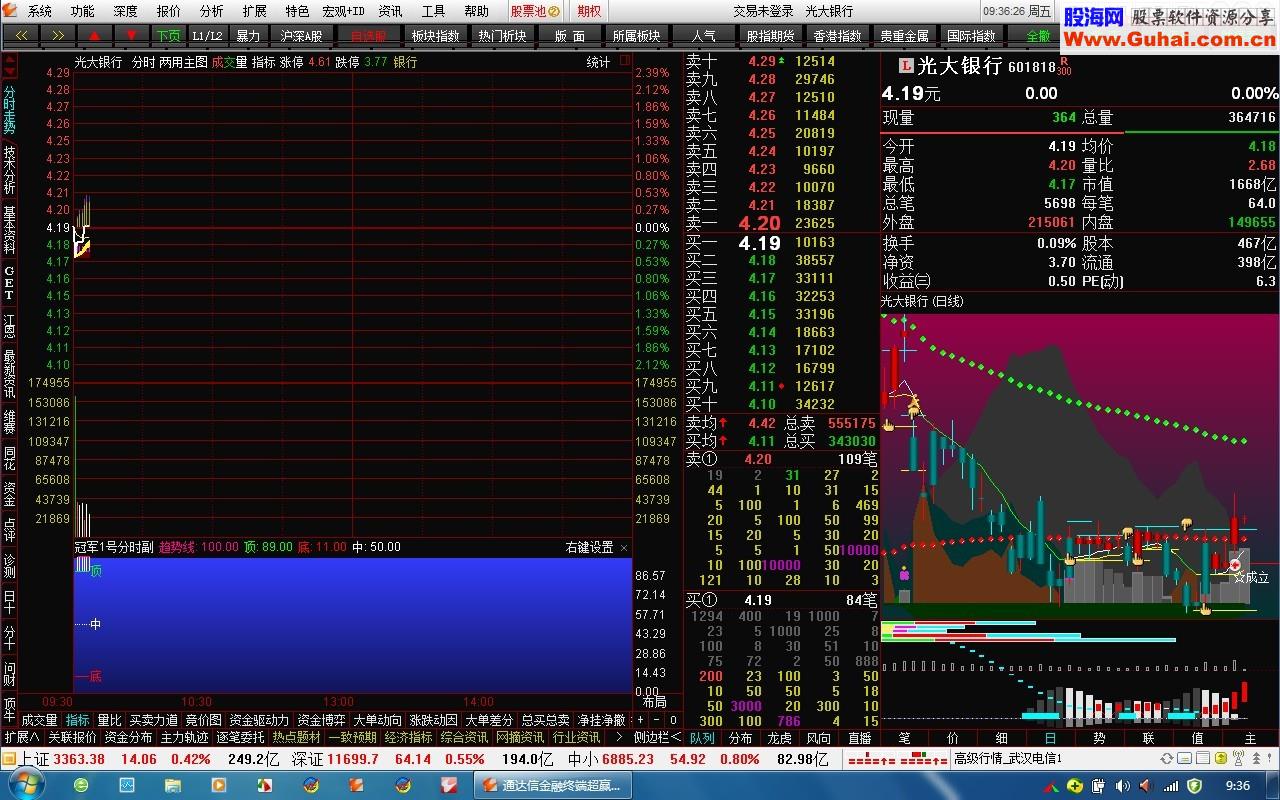This screenshot has width=1280, height=800.
Task: Switch to the 买卖力道 indicator tab
Action: pyautogui.click(x=154, y=720)
